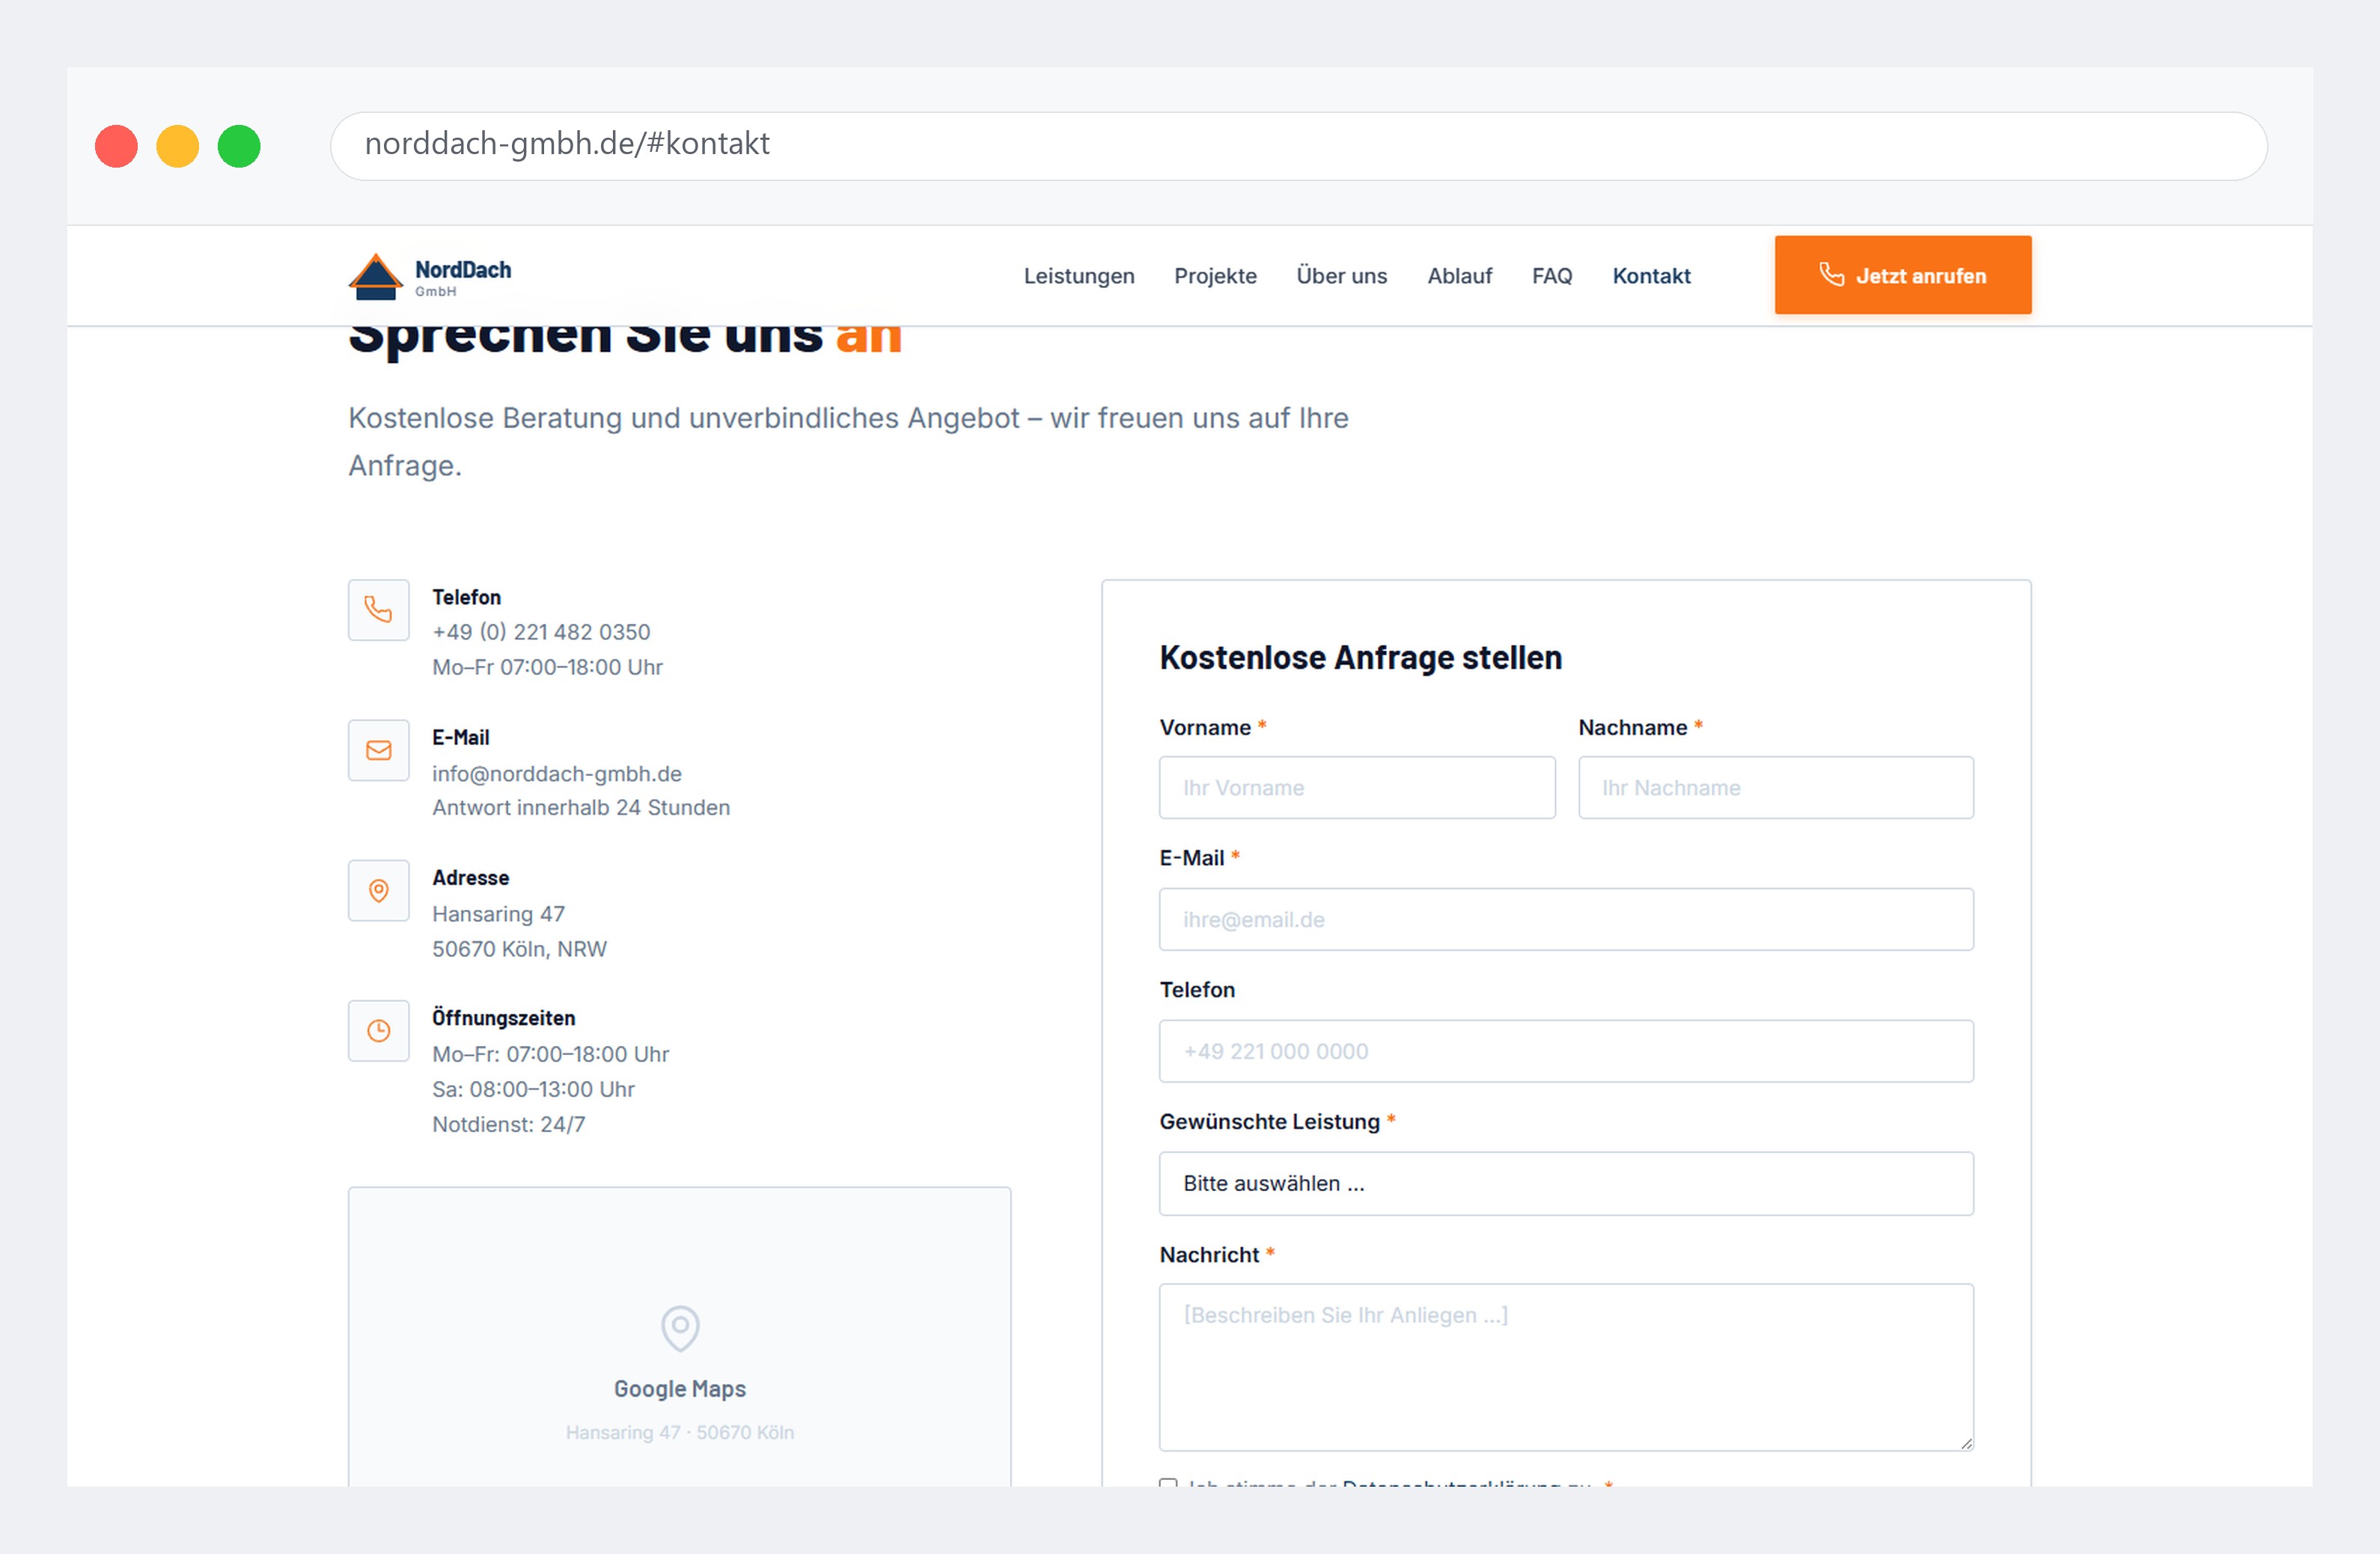Click the Jetzt anrufen button
The width and height of the screenshot is (2380, 1554).
pos(1902,275)
